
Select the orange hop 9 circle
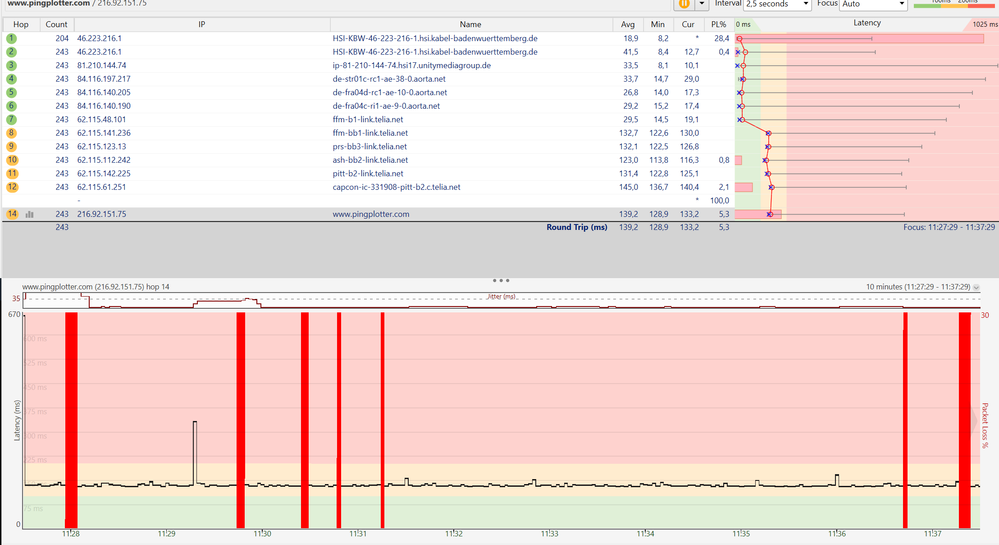[11, 147]
